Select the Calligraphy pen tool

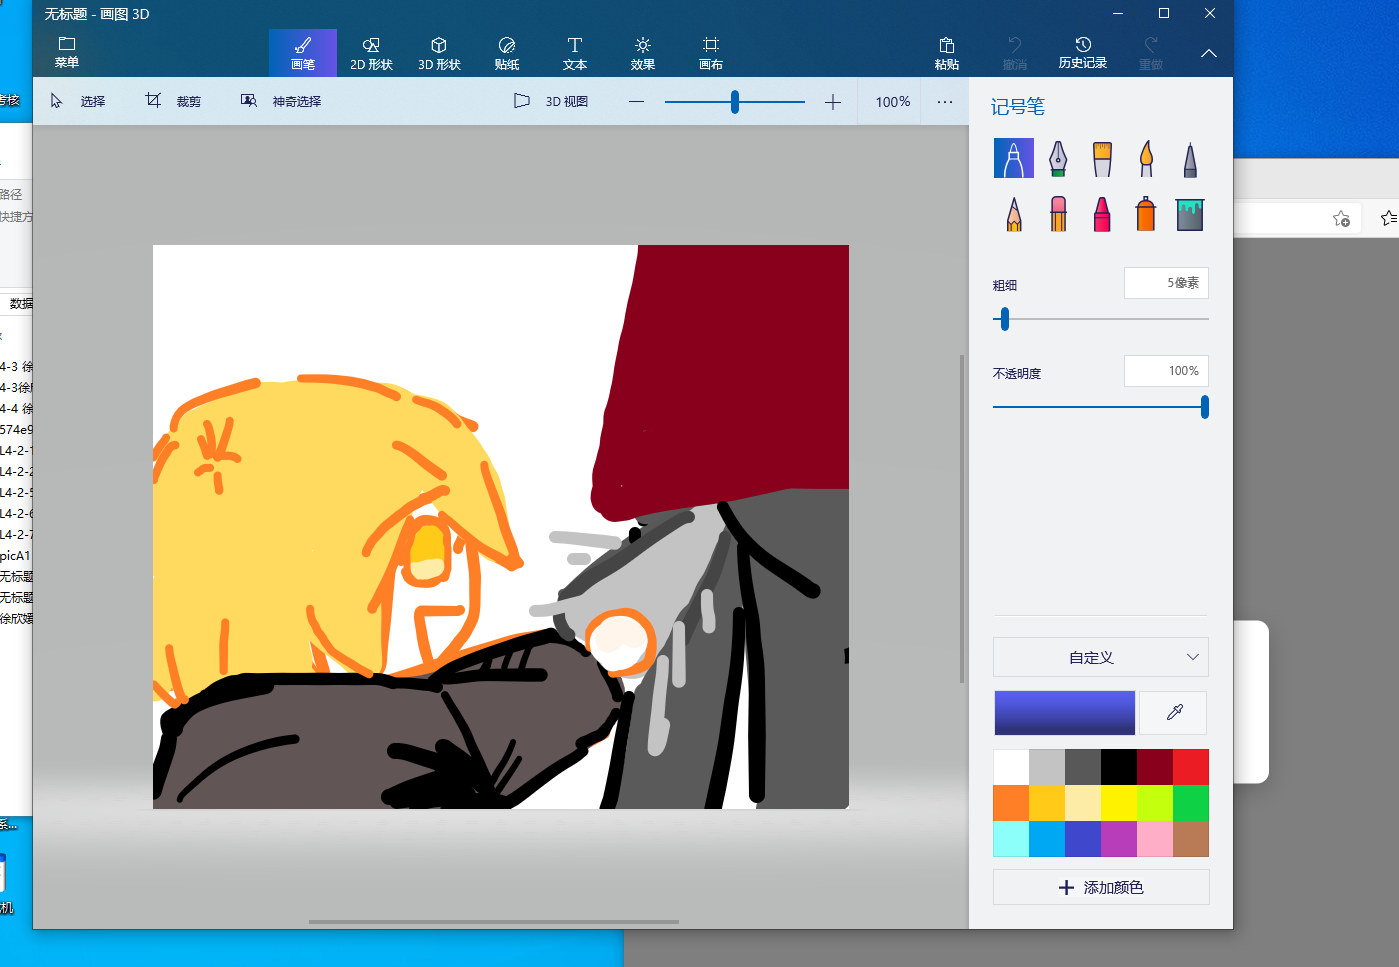coord(1057,158)
